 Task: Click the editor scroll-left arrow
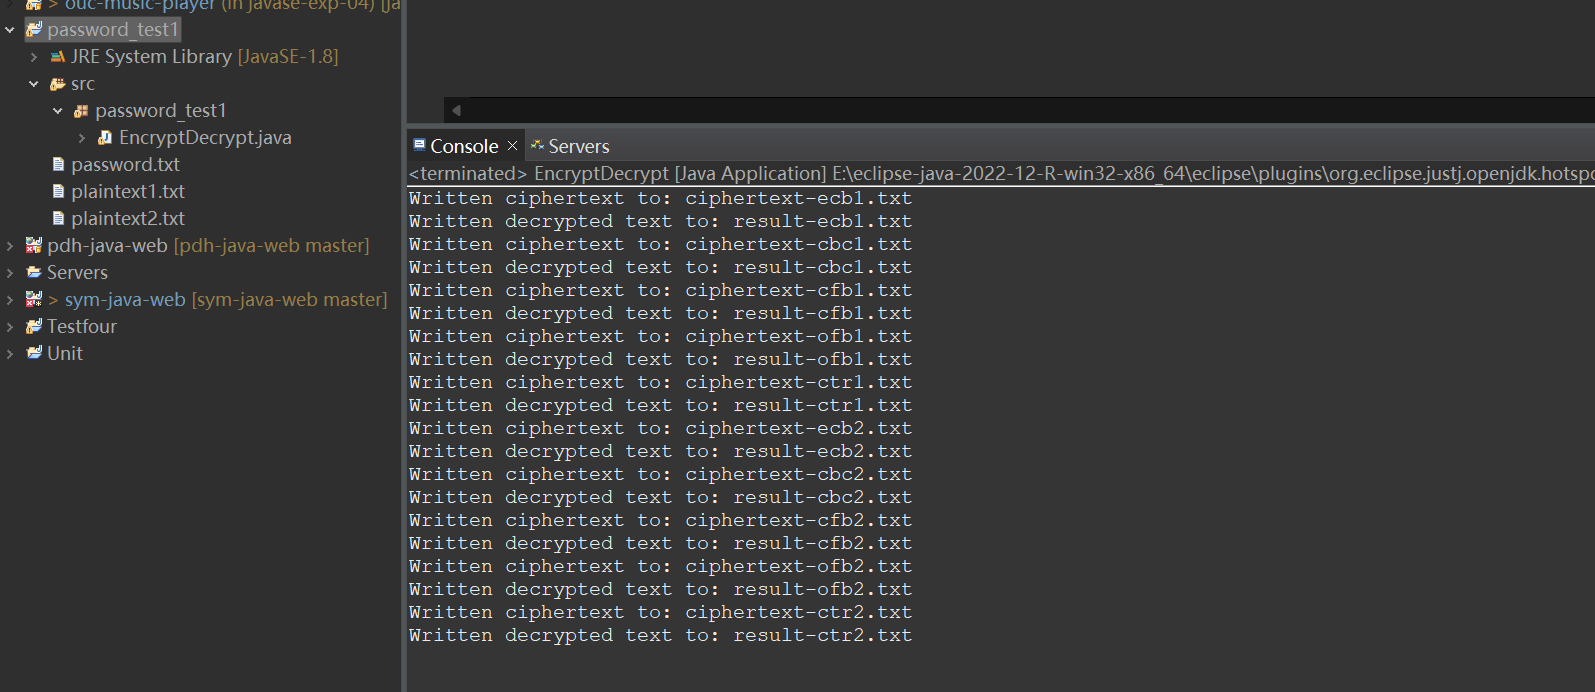click(456, 110)
